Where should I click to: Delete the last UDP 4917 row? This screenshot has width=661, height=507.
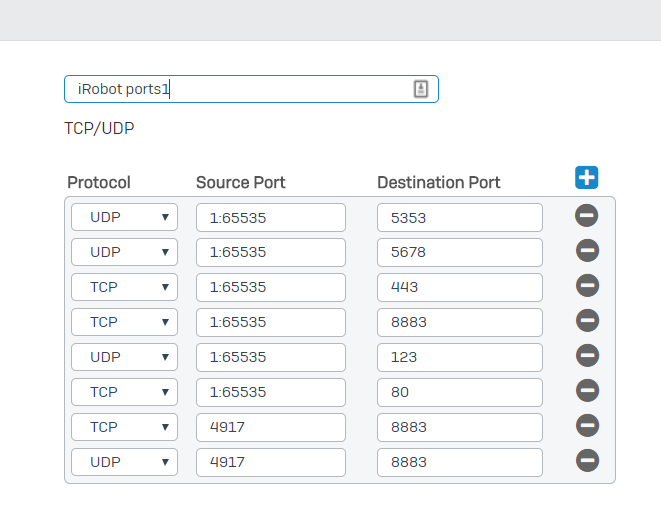(x=587, y=461)
